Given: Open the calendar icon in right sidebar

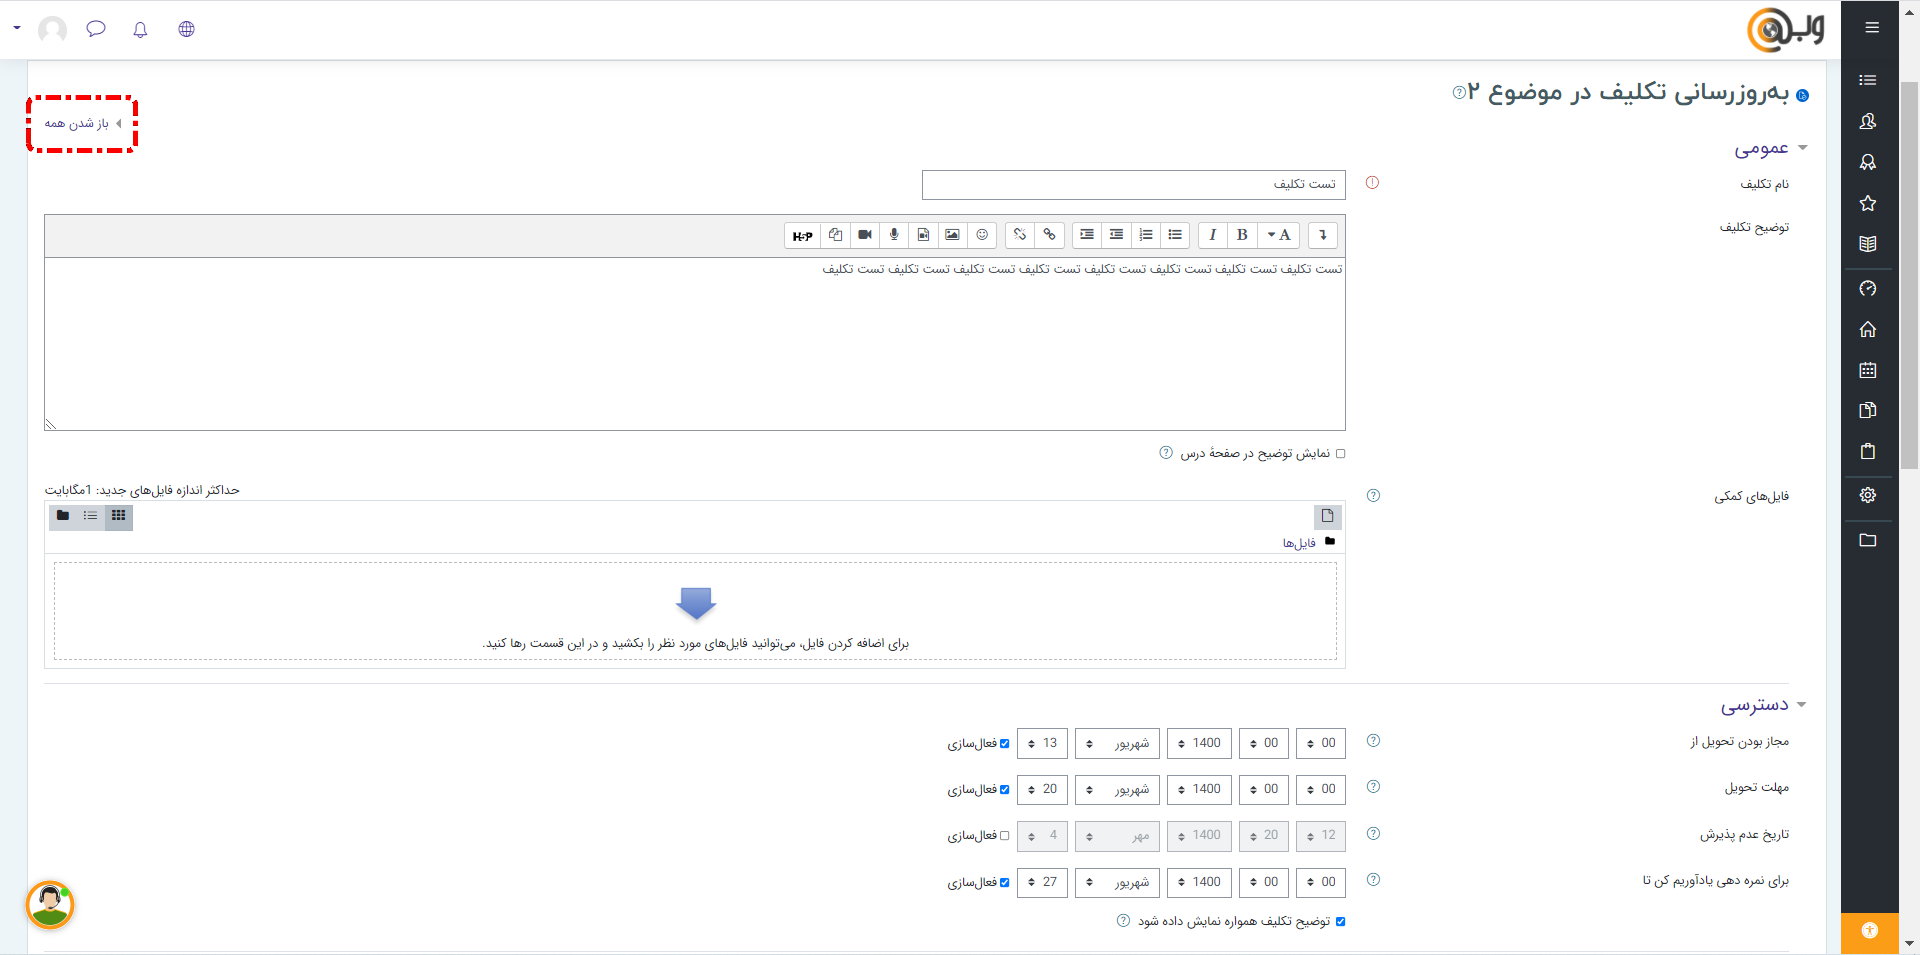Looking at the screenshot, I should click(x=1867, y=370).
